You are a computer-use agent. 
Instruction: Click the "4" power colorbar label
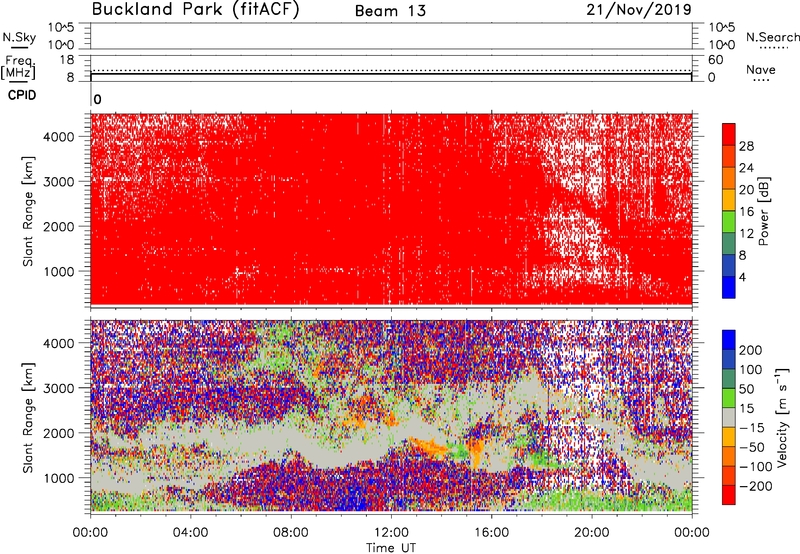pyautogui.click(x=742, y=277)
